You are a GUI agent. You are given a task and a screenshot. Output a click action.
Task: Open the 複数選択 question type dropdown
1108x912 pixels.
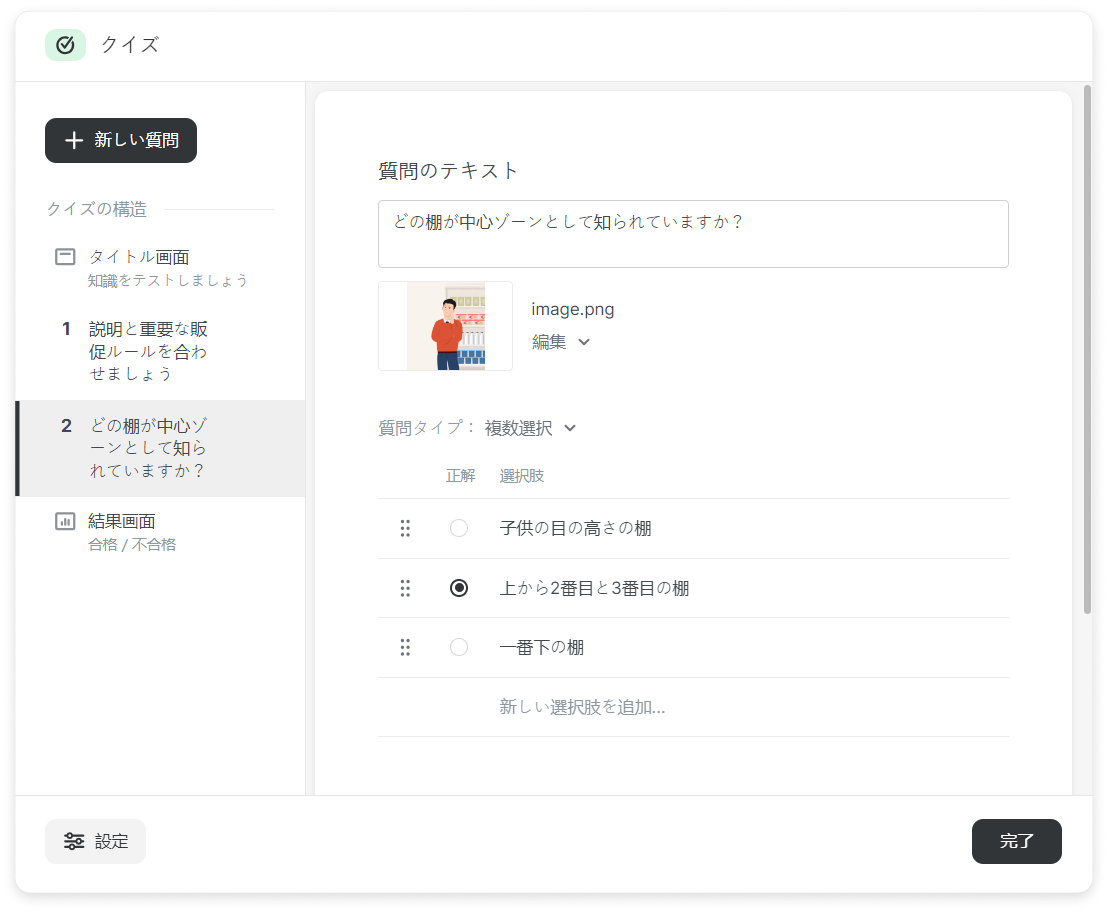[x=530, y=428]
